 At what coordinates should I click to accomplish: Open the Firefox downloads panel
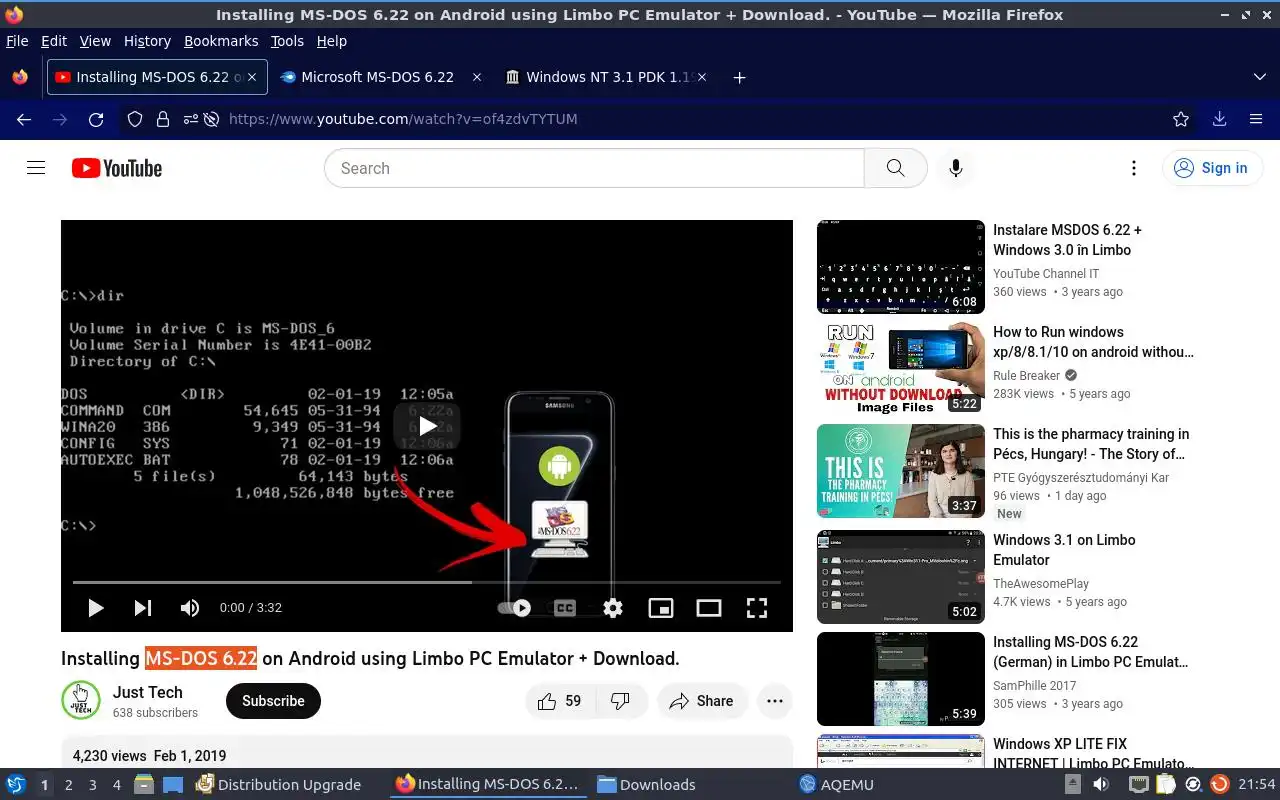click(x=1219, y=119)
